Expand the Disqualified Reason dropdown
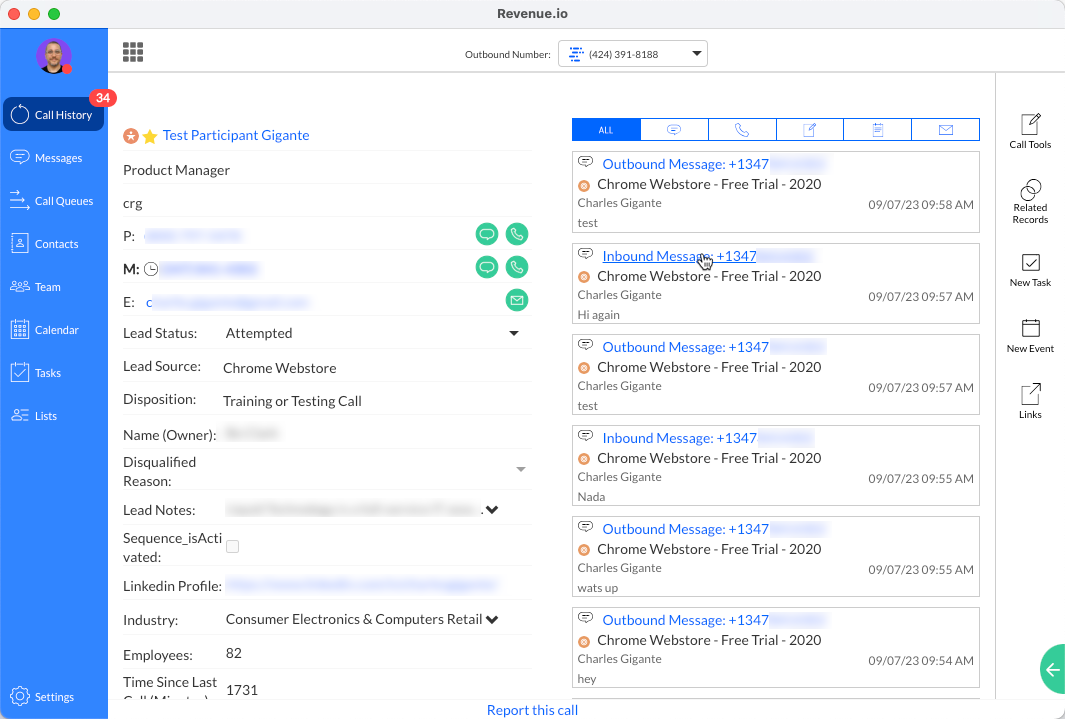 coord(520,469)
